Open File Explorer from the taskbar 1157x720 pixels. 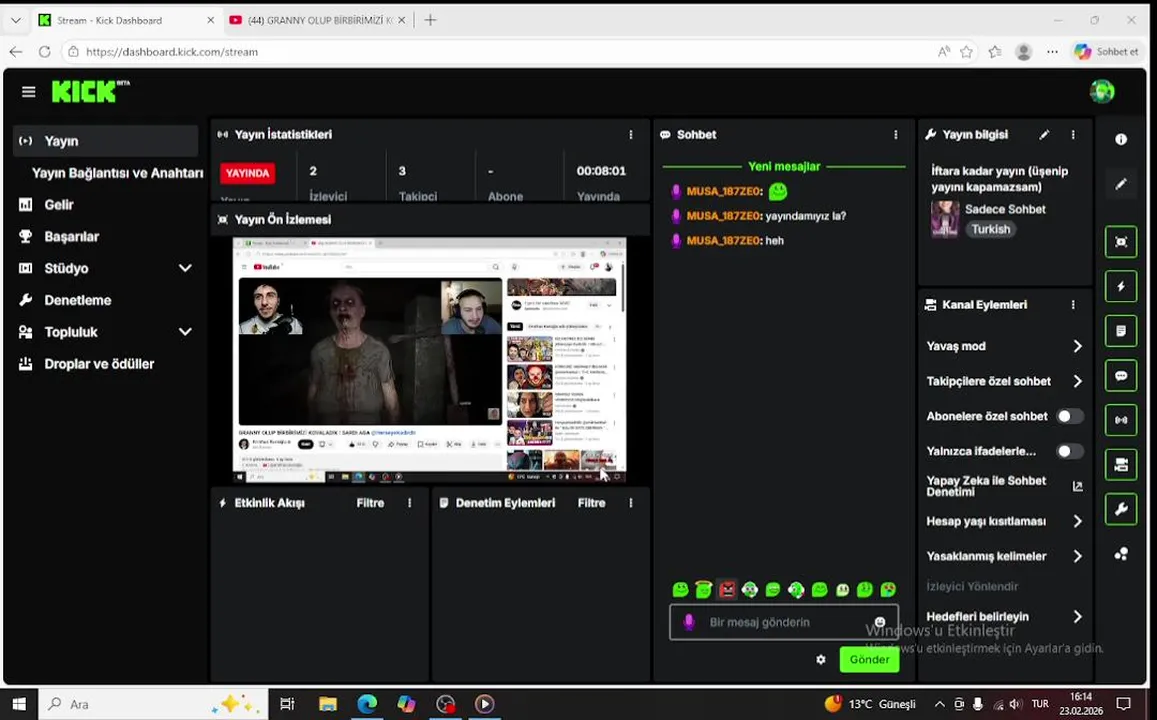click(x=328, y=704)
